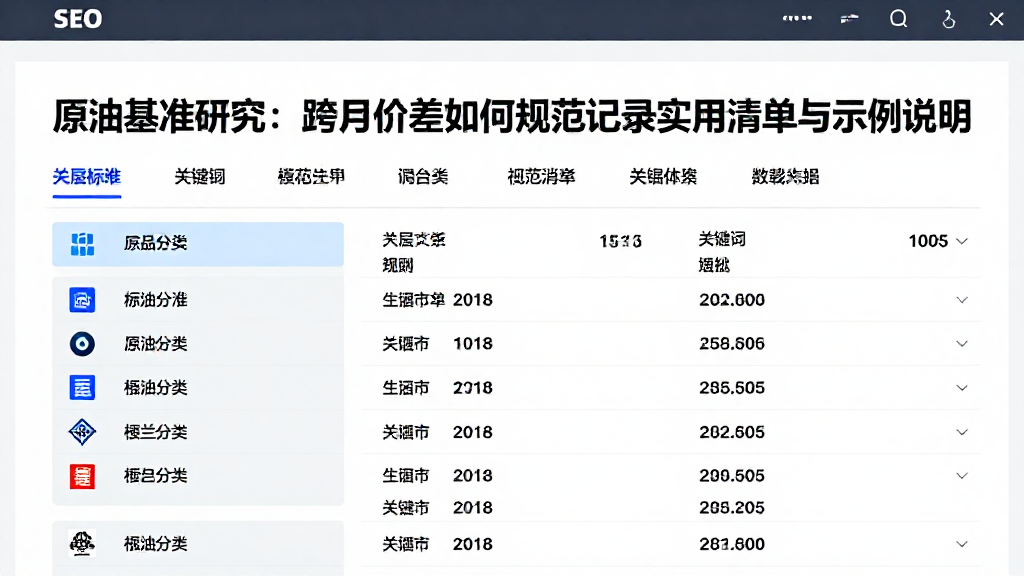Select the 关键体系 tab

(x=663, y=177)
